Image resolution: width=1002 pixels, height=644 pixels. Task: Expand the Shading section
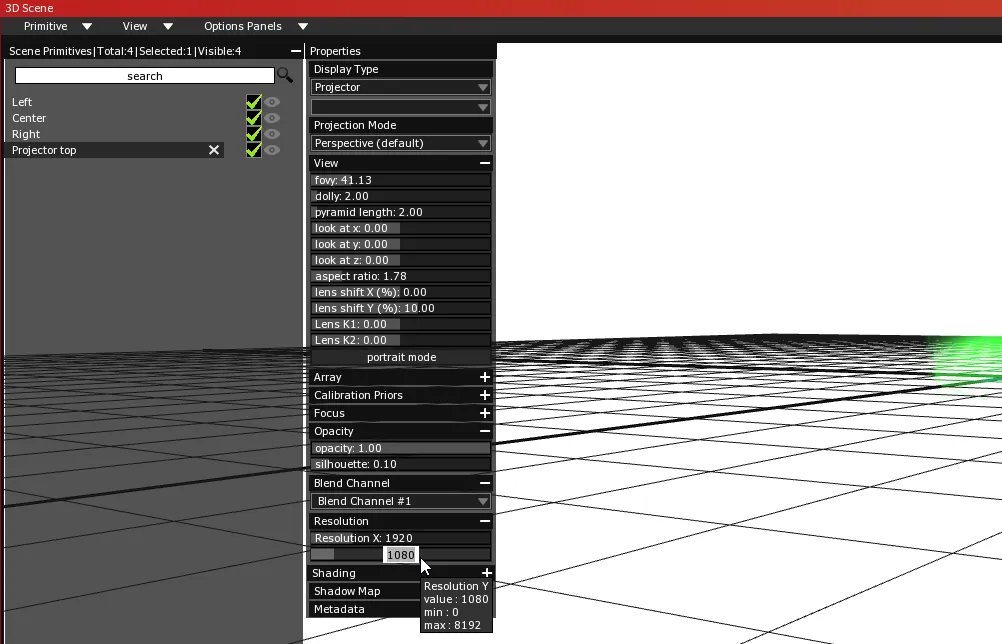486,572
